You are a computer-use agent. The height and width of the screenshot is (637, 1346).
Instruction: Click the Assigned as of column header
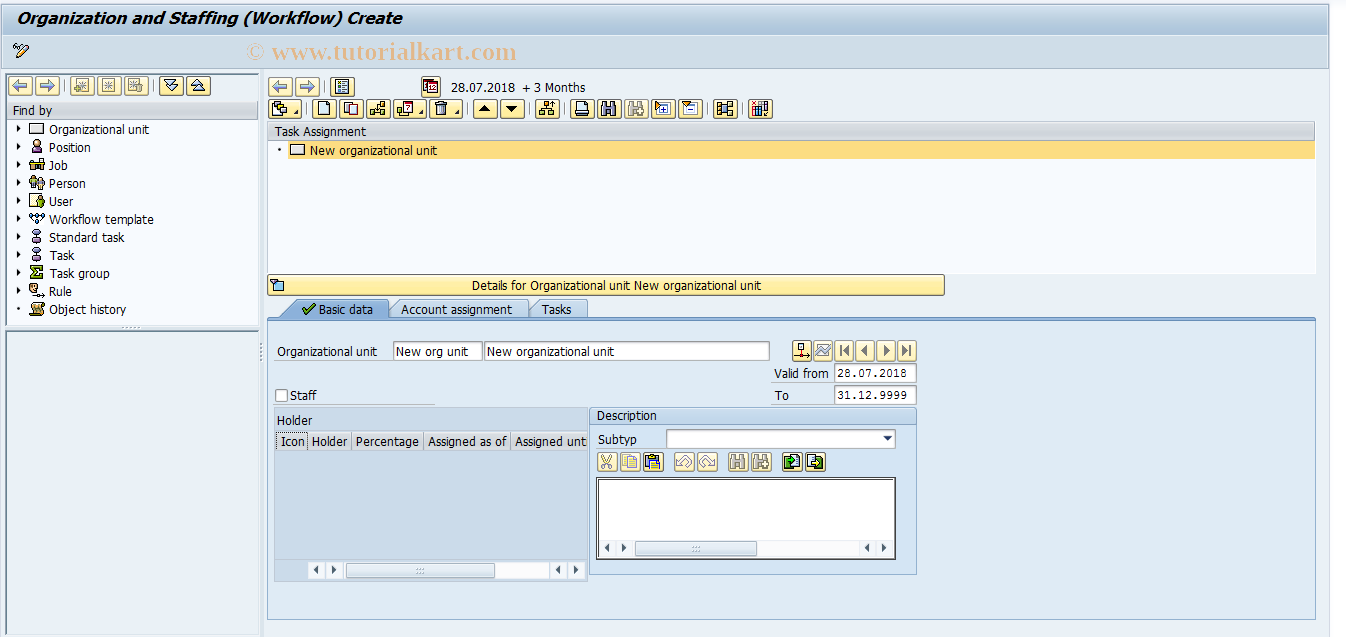coord(467,441)
